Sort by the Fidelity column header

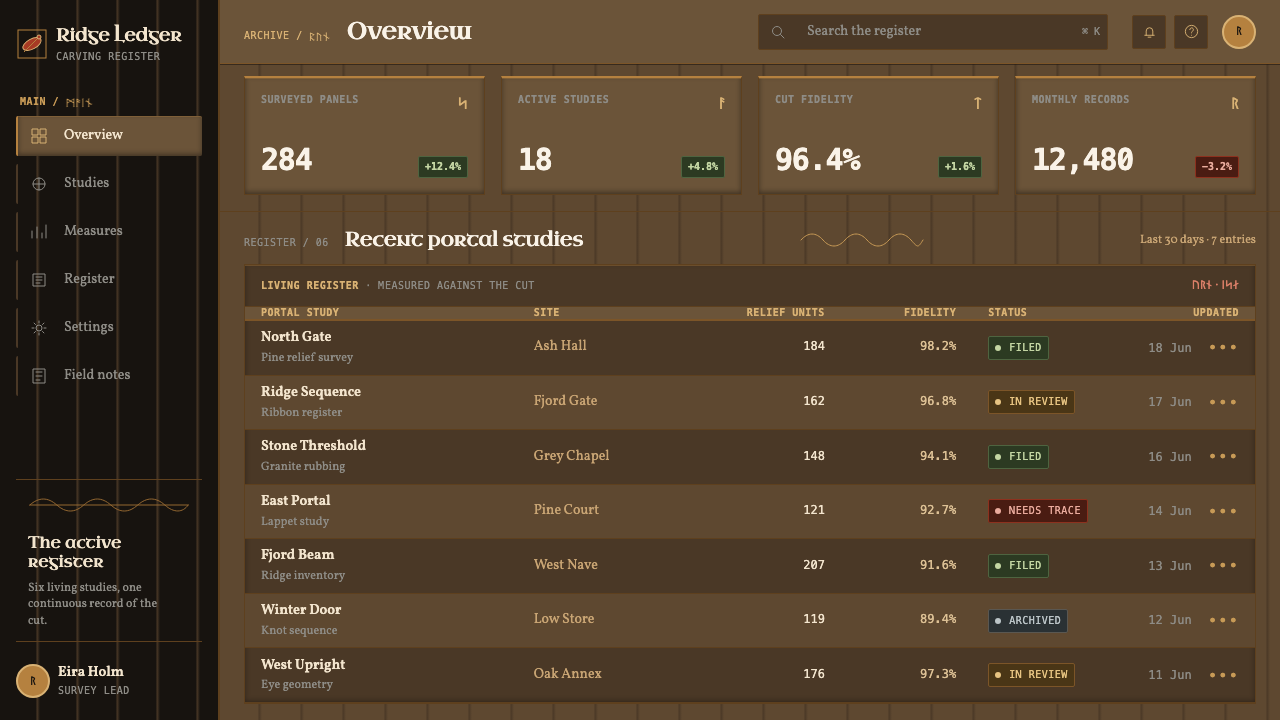point(930,313)
